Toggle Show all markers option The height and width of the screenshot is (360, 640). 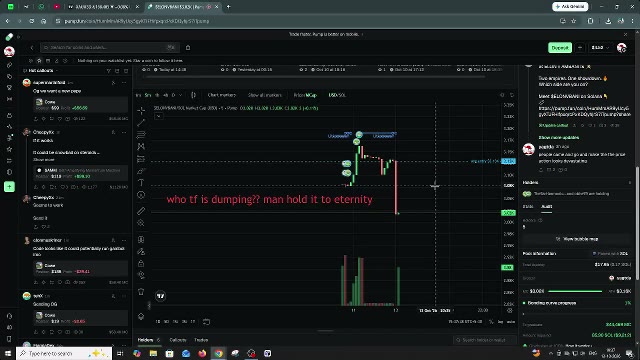pos(265,95)
